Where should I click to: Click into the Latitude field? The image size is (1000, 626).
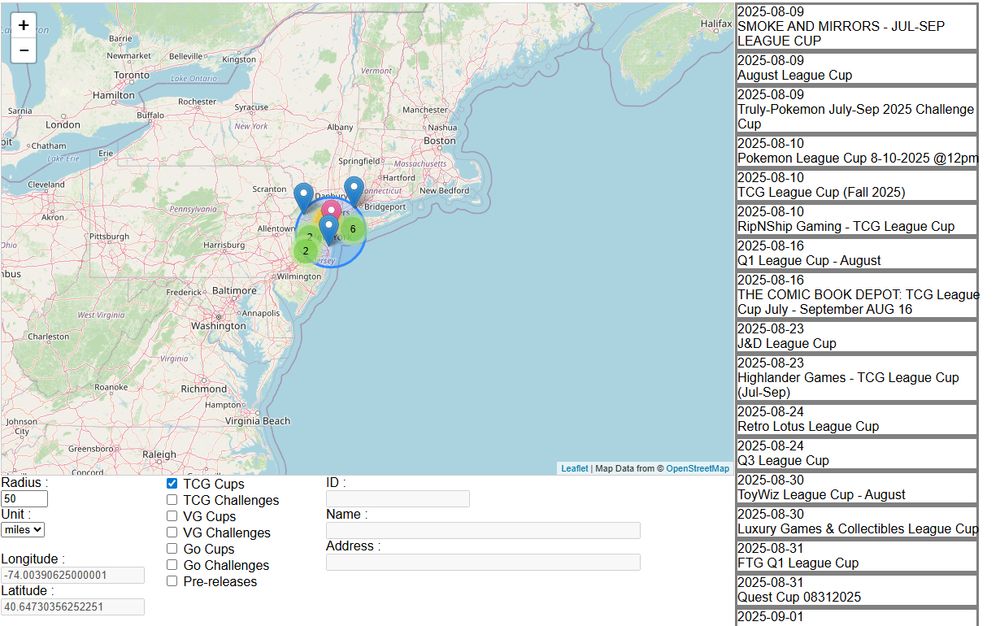click(73, 607)
